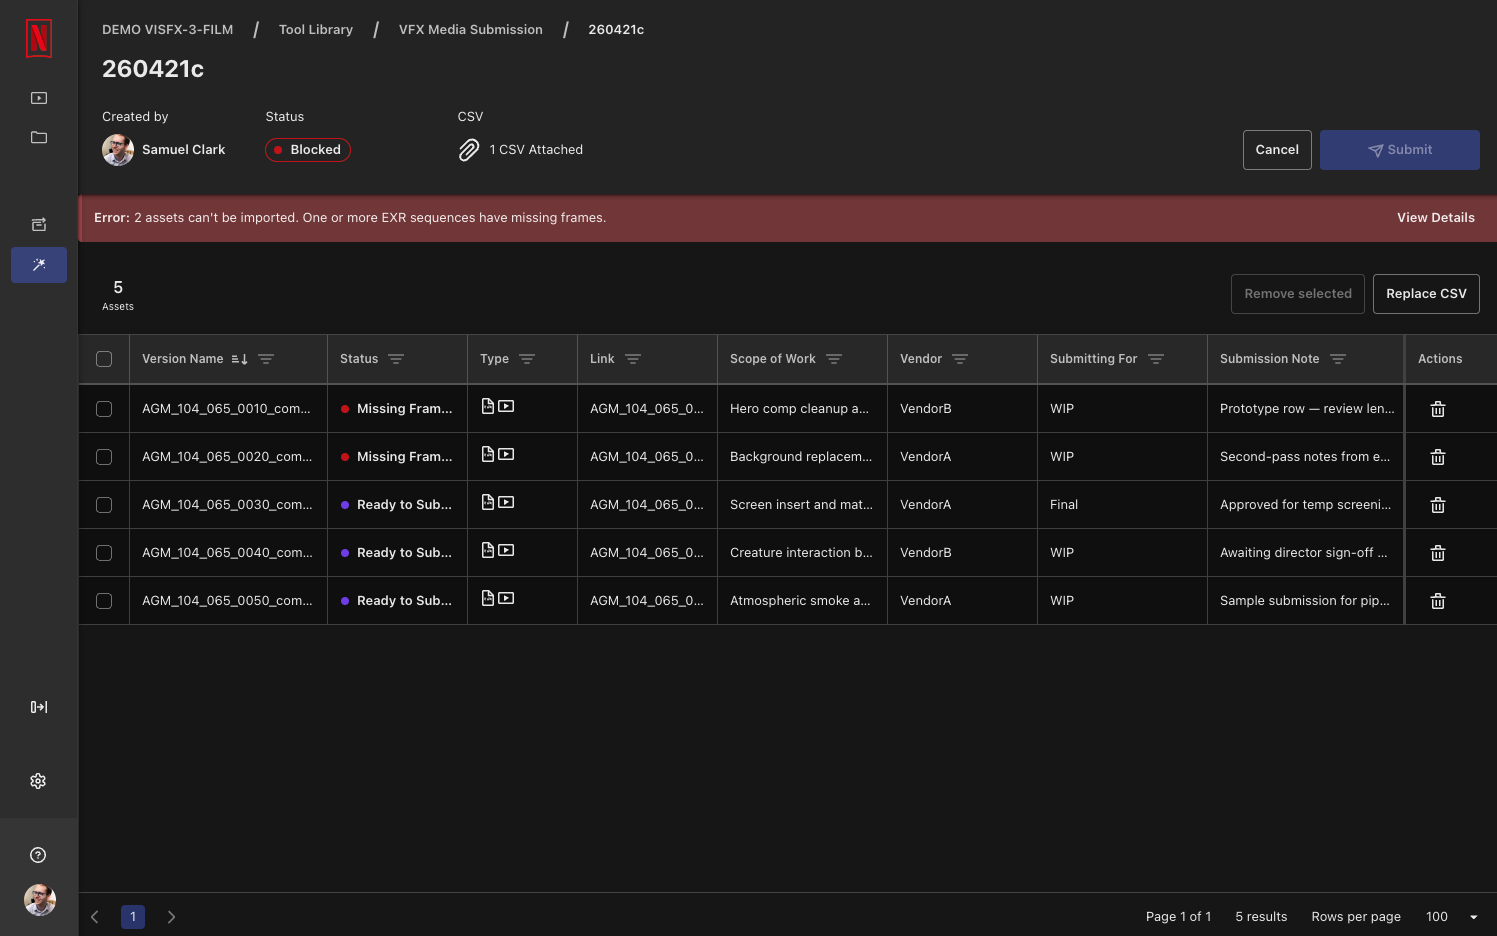Delete the AGM_104_065_0010 row with trash icon
The image size is (1497, 936).
pos(1438,409)
